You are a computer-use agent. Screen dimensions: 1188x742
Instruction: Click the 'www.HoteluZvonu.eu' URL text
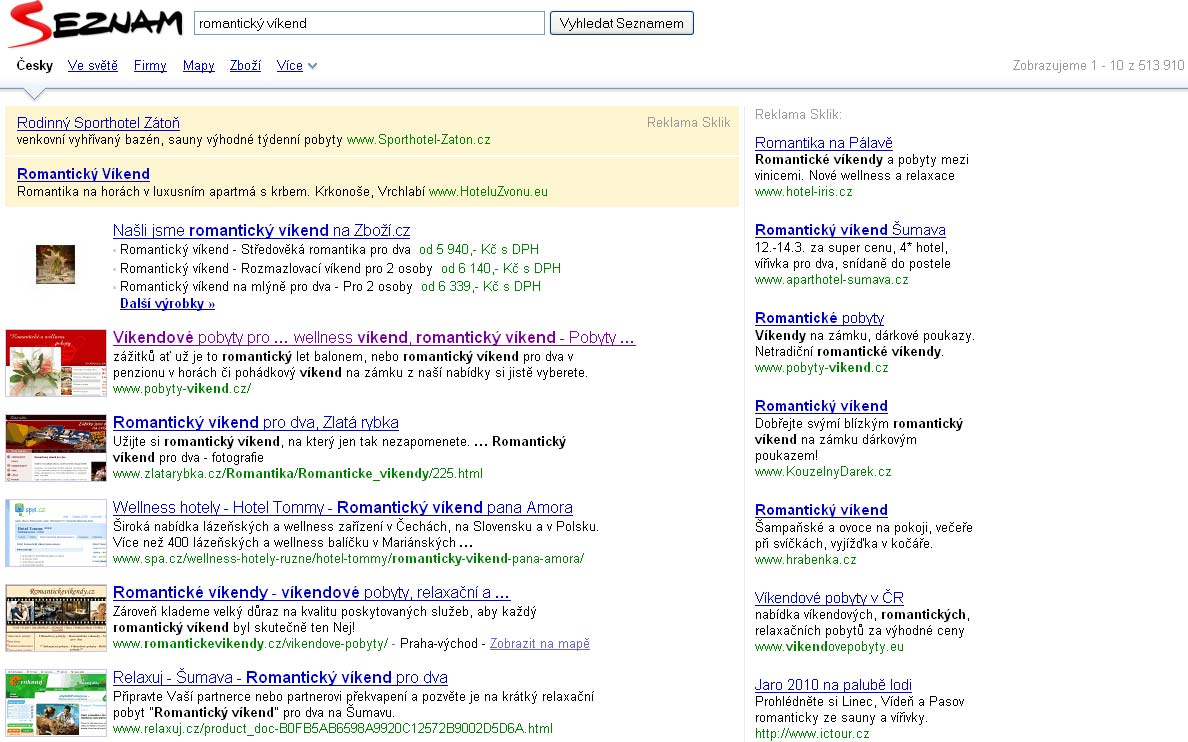coord(488,192)
